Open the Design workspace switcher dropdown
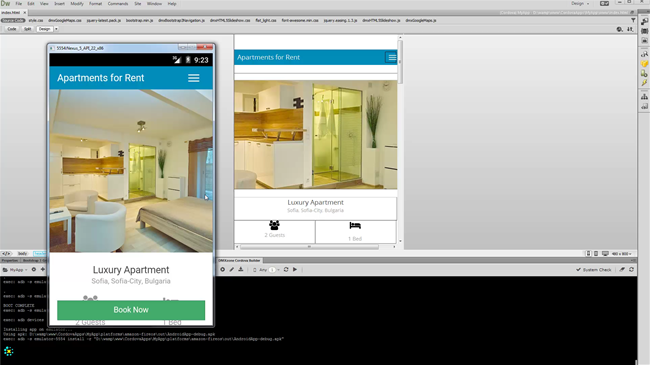Image resolution: width=650 pixels, height=365 pixels. click(x=580, y=3)
